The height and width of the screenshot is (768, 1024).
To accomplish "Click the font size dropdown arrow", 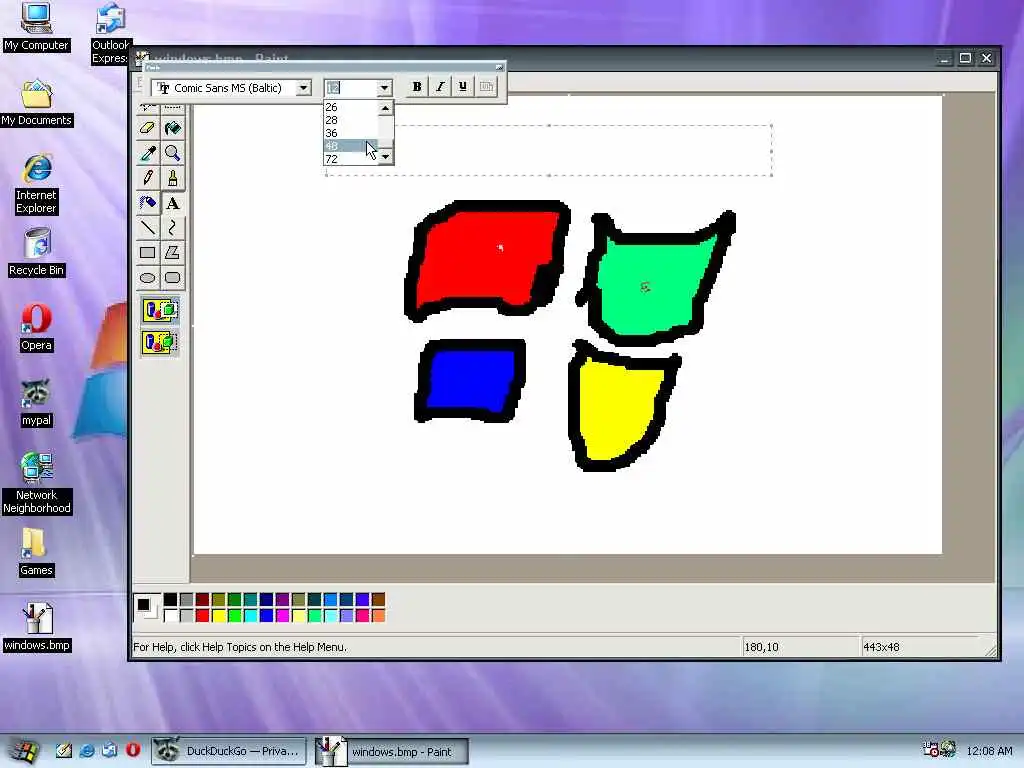I will tap(384, 88).
